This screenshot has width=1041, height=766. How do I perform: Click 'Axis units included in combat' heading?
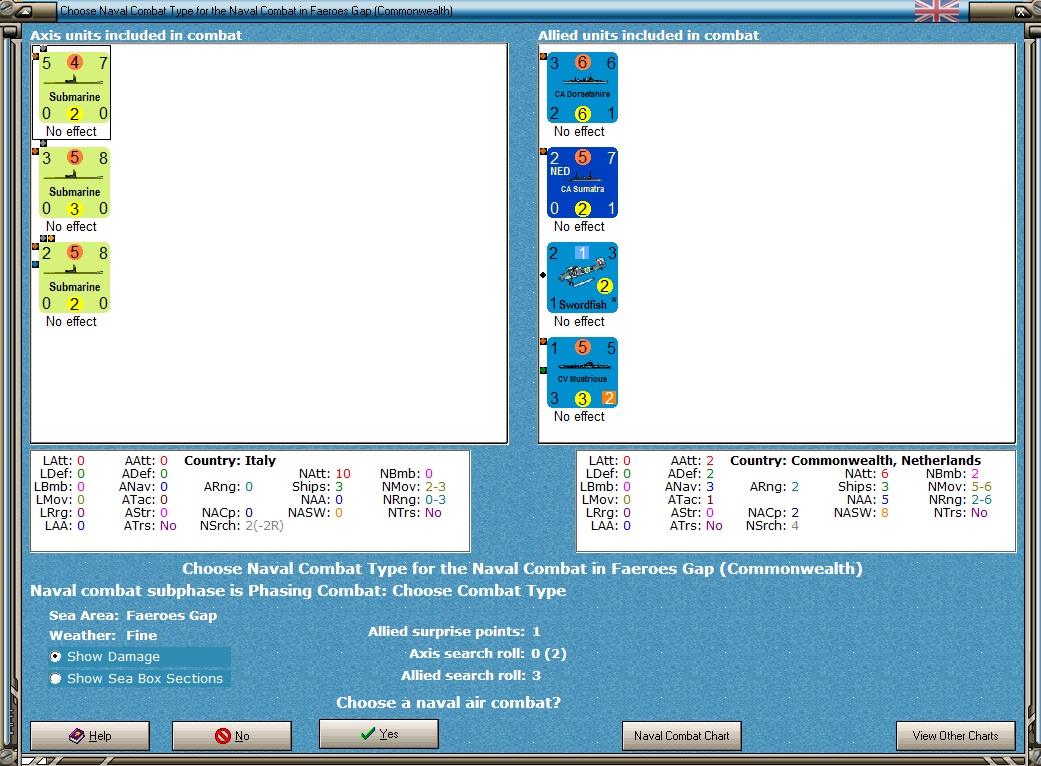[x=136, y=35]
